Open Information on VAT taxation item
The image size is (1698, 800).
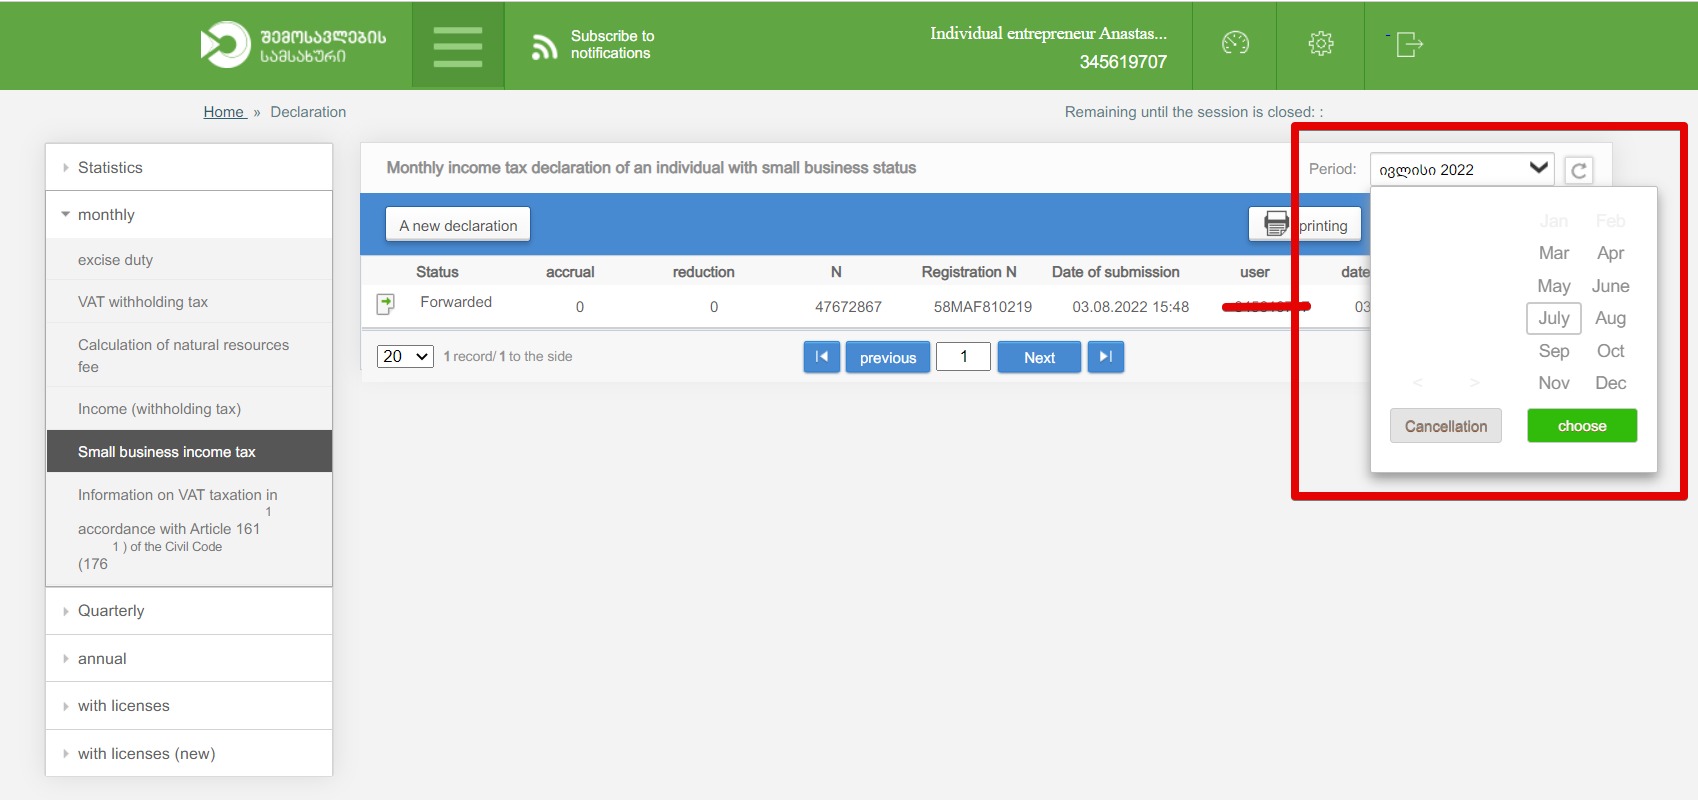tap(189, 529)
